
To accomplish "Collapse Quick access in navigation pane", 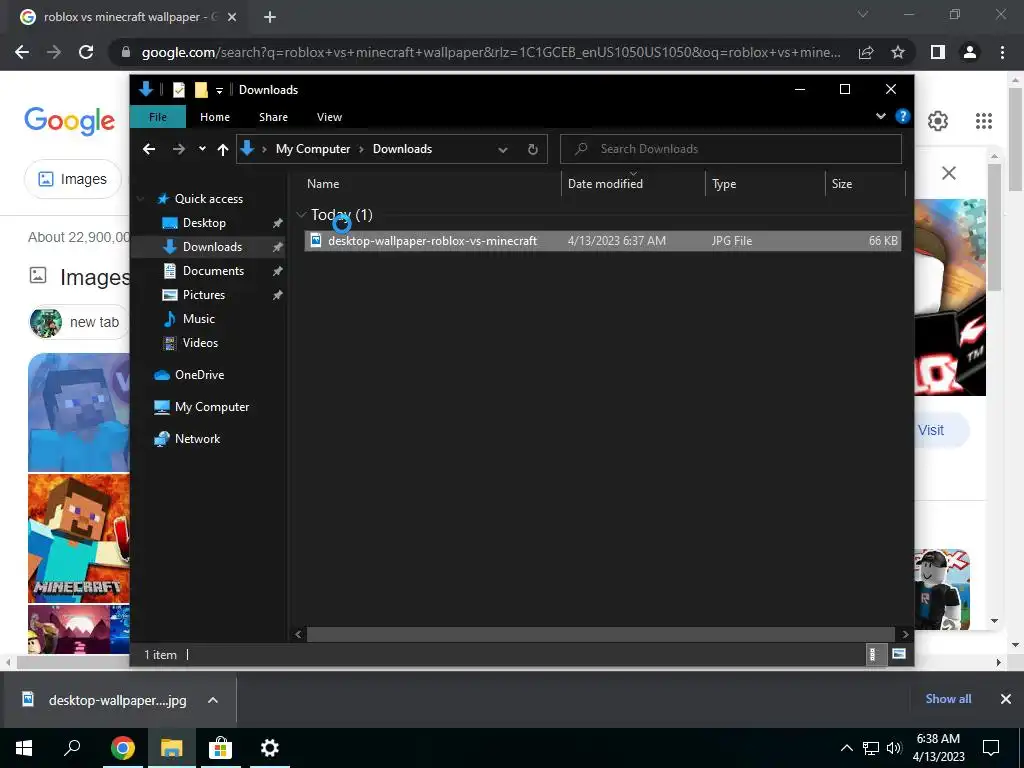I will click(140, 199).
